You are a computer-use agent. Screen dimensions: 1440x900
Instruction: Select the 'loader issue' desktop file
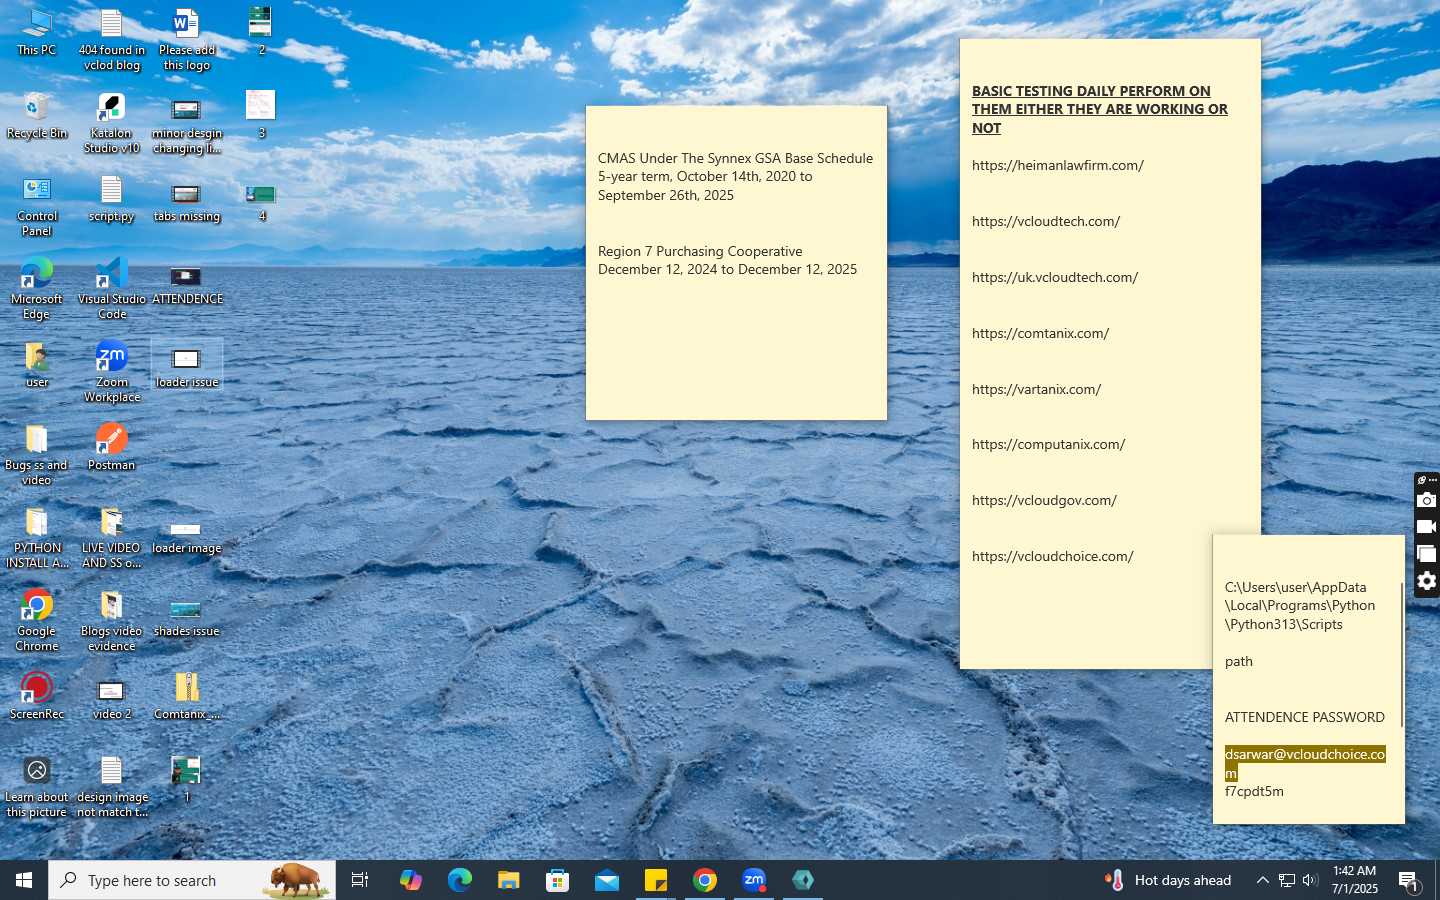187,365
